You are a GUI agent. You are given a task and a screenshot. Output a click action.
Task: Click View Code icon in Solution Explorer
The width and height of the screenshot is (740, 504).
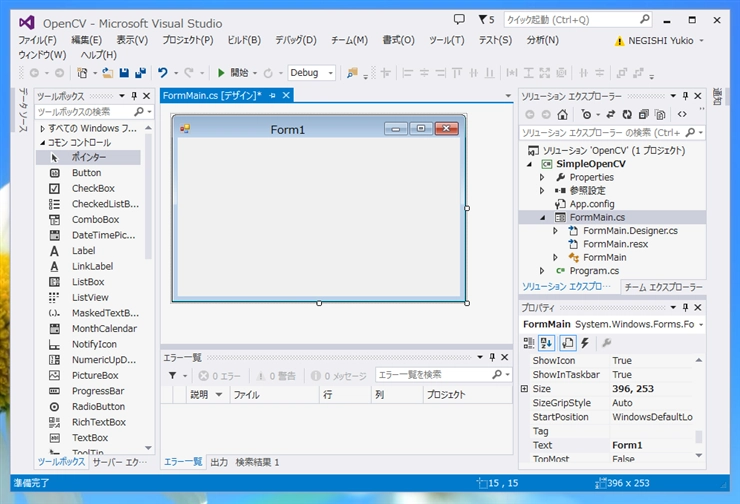point(682,114)
